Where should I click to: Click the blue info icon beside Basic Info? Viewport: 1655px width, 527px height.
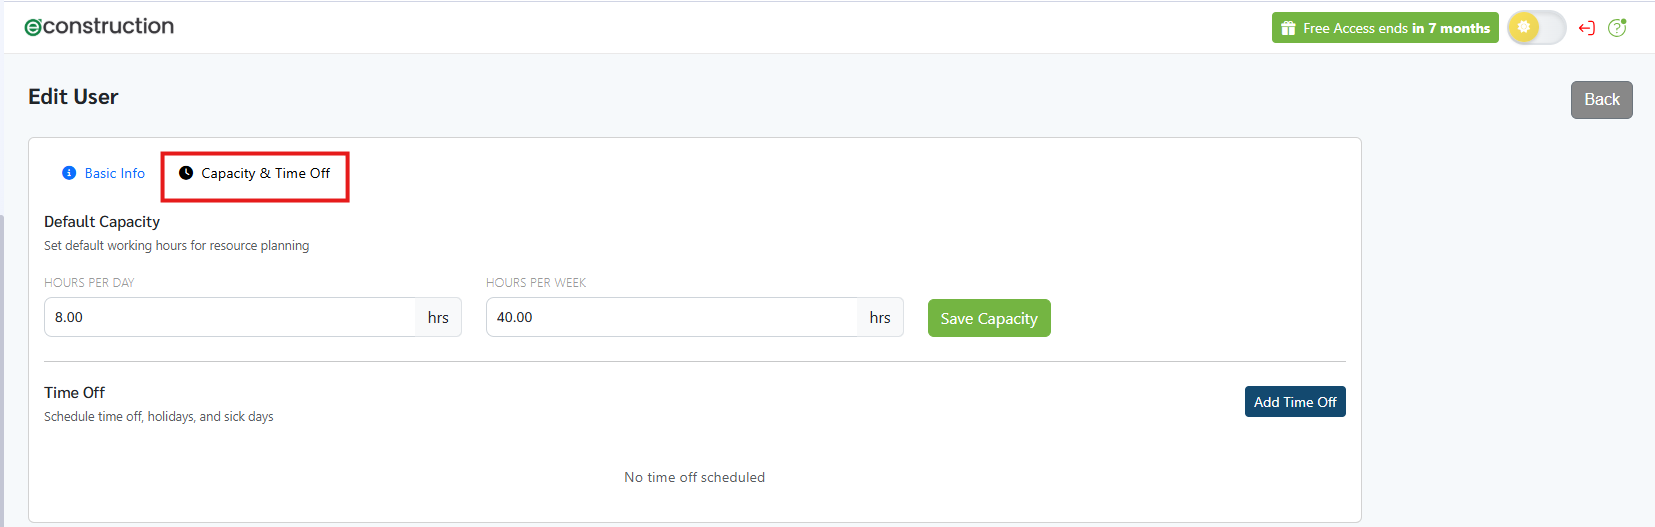point(69,173)
